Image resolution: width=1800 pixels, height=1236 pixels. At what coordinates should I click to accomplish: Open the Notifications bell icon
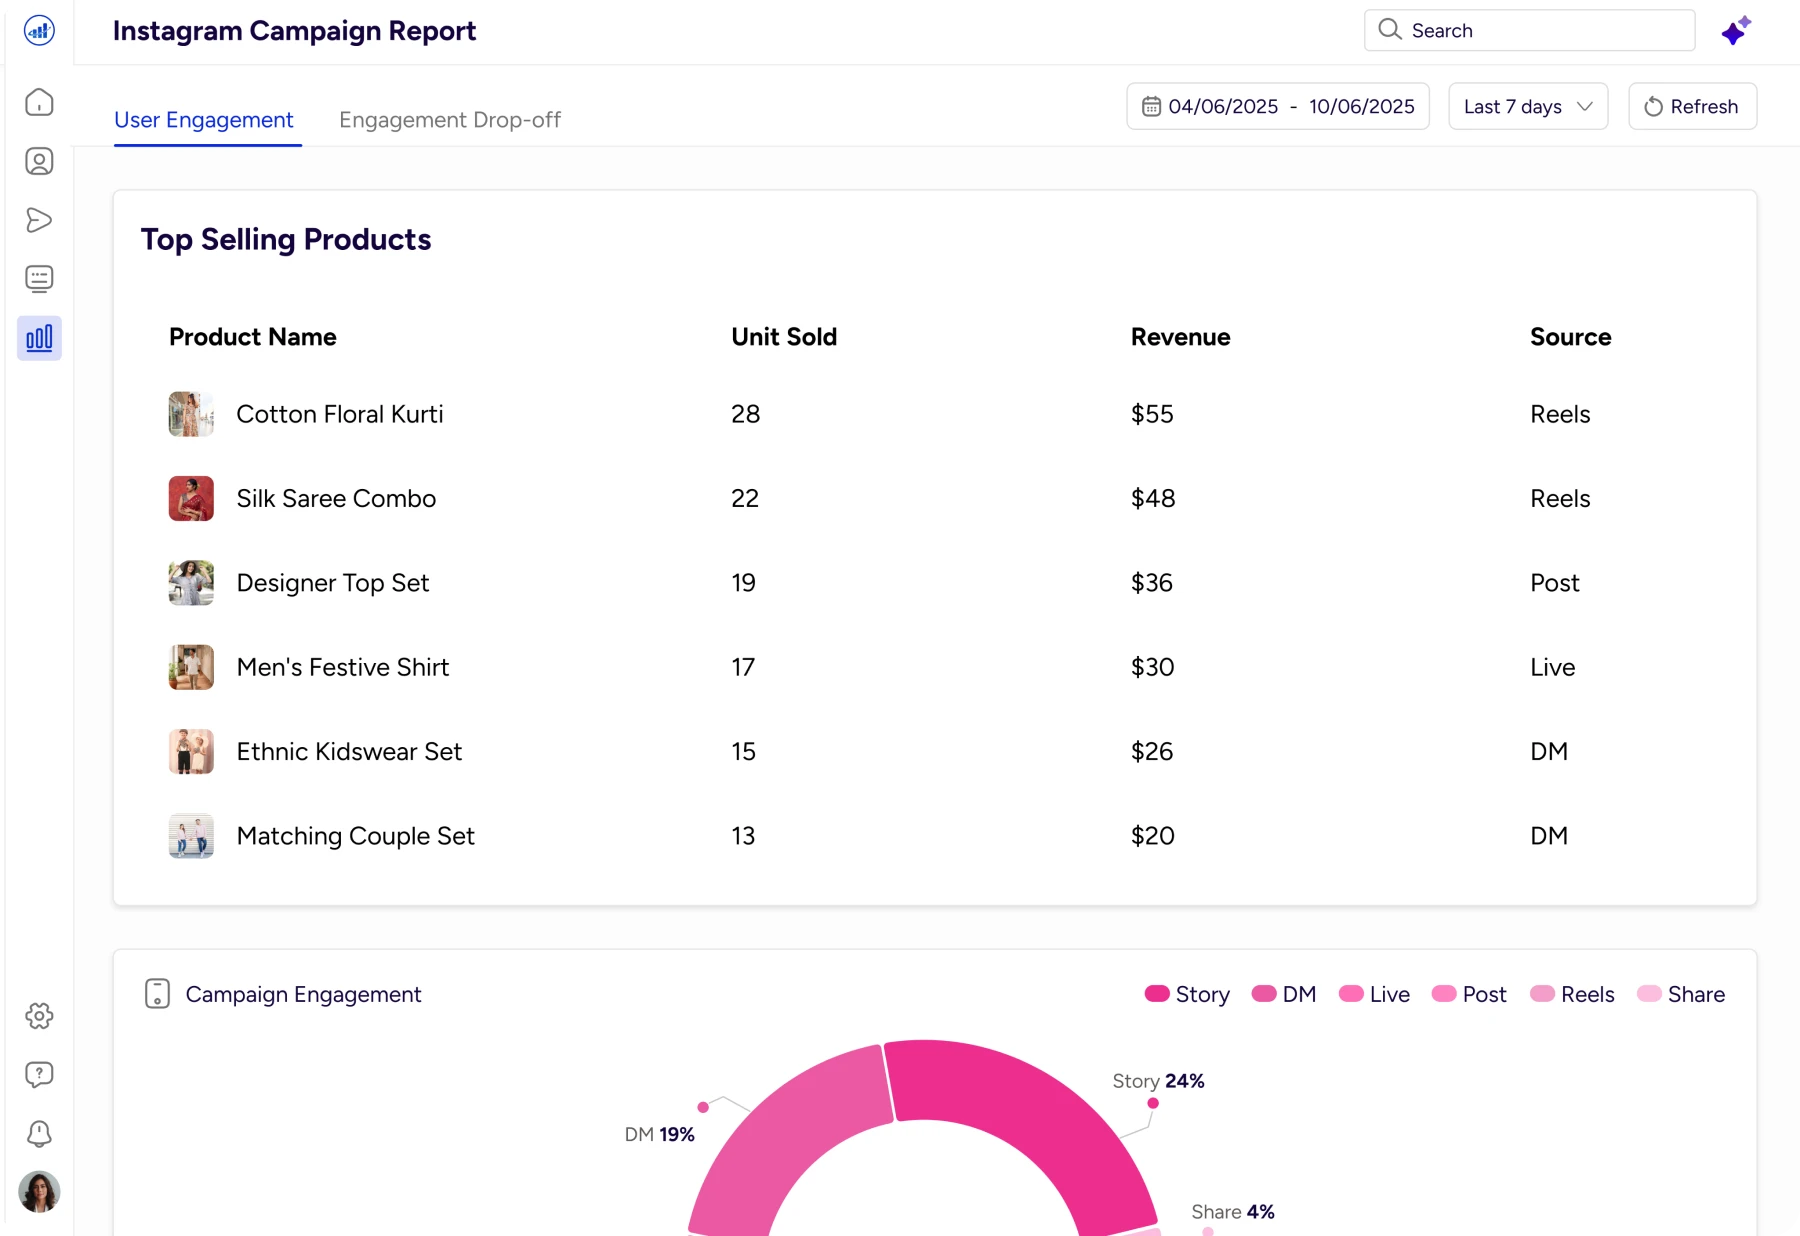click(x=39, y=1133)
